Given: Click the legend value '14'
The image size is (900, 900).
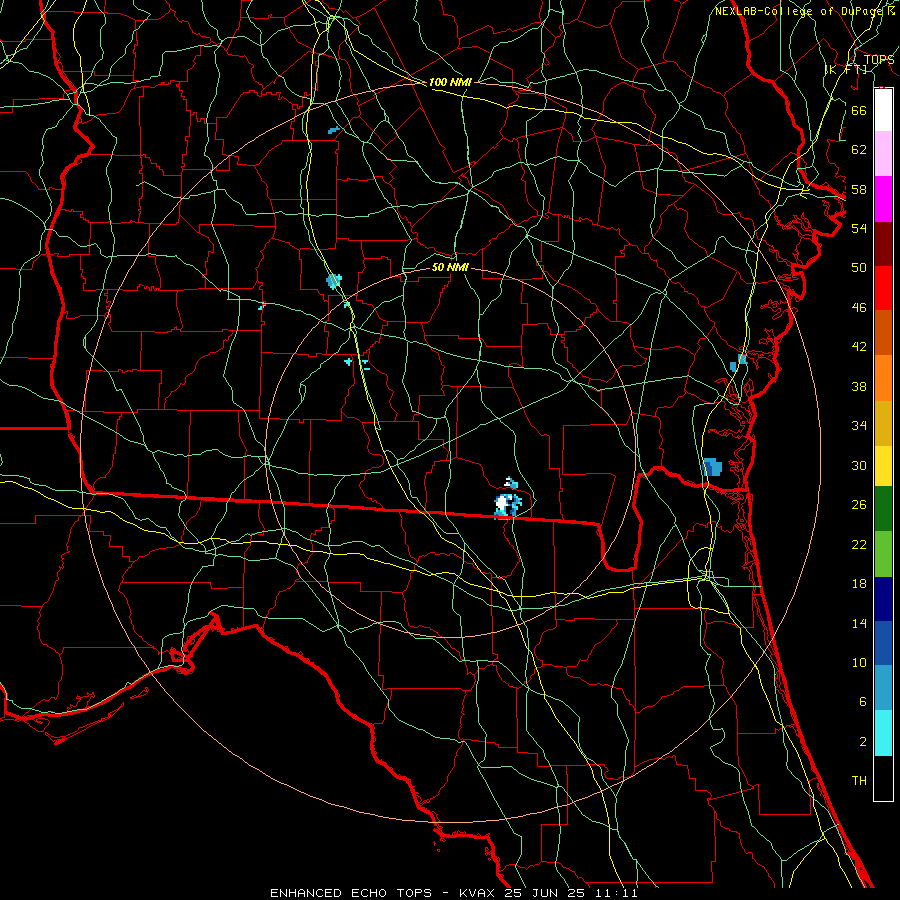Looking at the screenshot, I should [859, 623].
